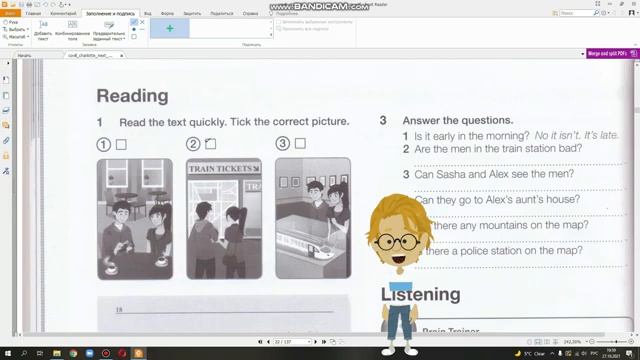The image size is (640, 360).
Task: Select the line mark stamp
Action: [x=142, y=29]
